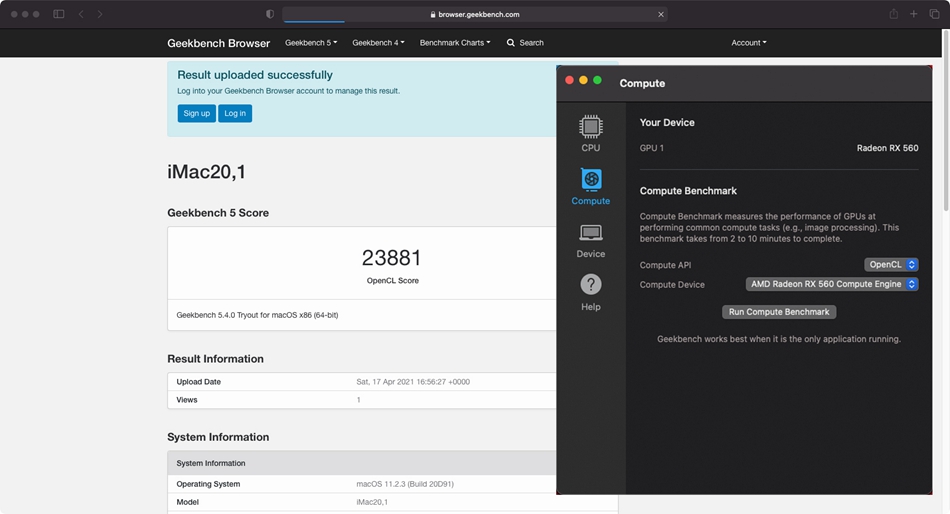
Task: Toggle the Safari sidebar icon
Action: click(x=59, y=14)
